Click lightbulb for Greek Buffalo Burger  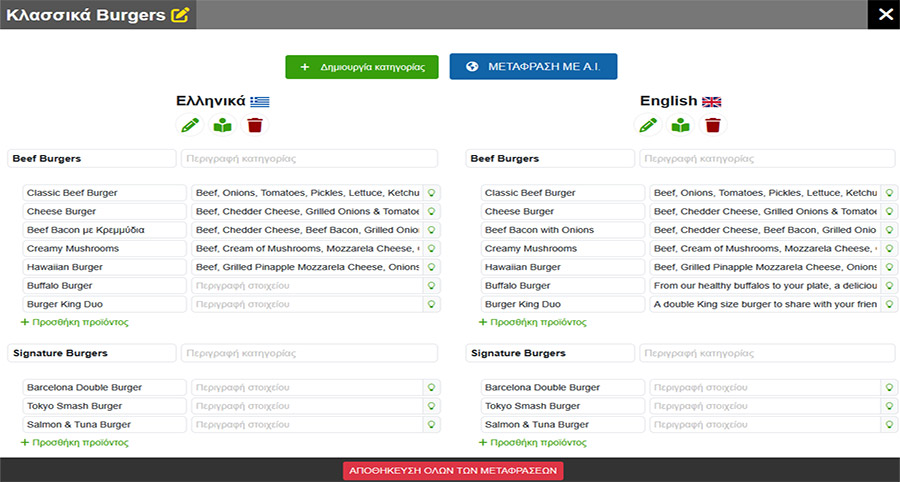432,286
